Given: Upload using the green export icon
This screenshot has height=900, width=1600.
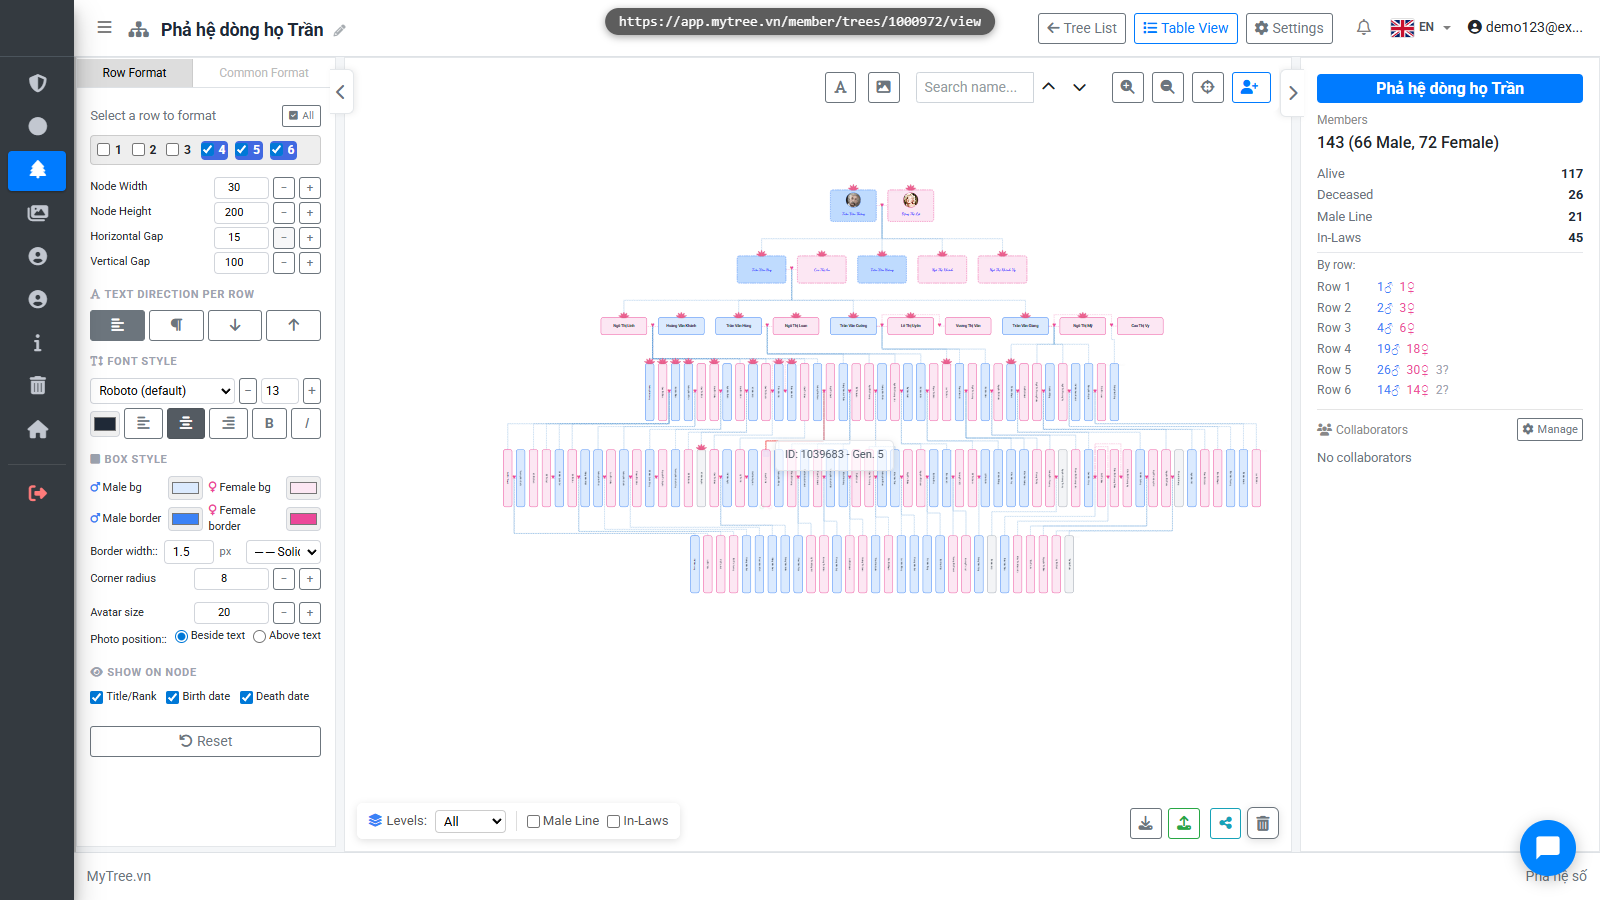Looking at the screenshot, I should (1184, 823).
